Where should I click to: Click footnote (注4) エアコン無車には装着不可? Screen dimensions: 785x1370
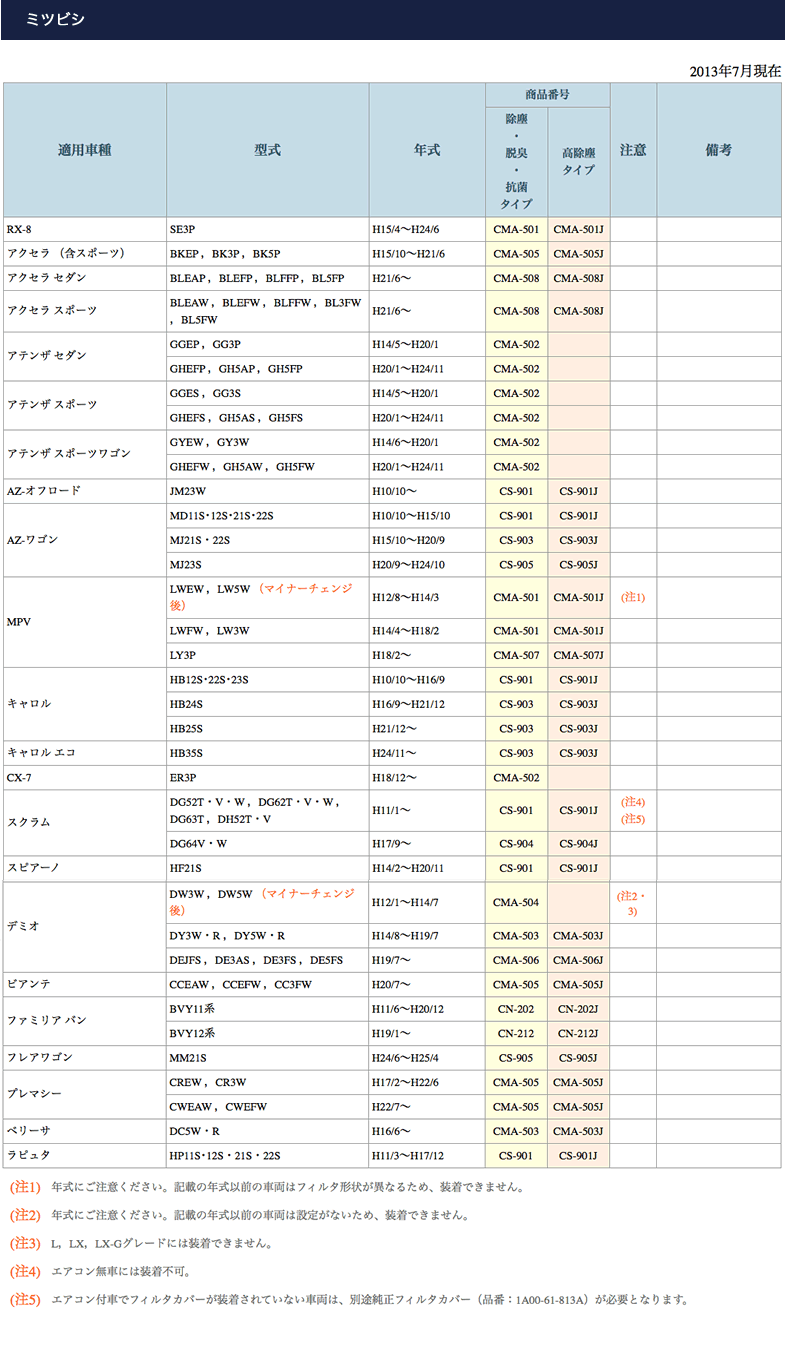[100, 1272]
